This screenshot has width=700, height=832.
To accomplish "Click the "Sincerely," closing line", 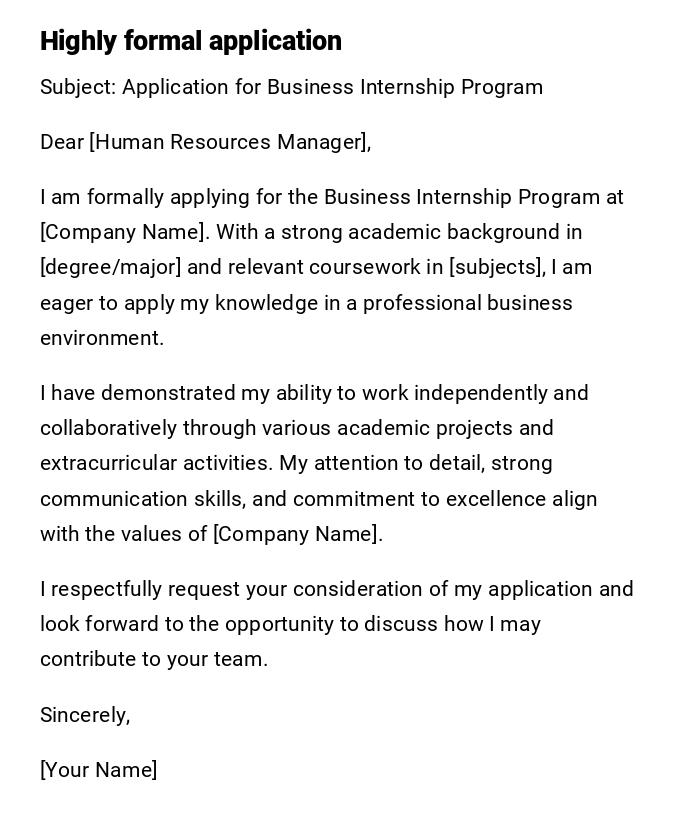I will [x=85, y=715].
